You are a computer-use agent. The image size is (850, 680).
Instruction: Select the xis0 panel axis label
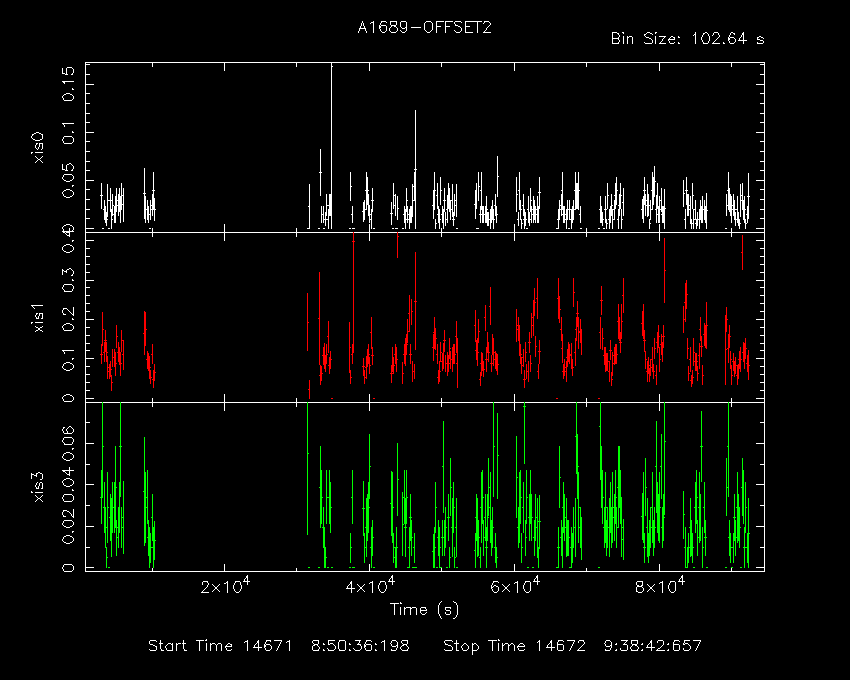click(x=38, y=148)
